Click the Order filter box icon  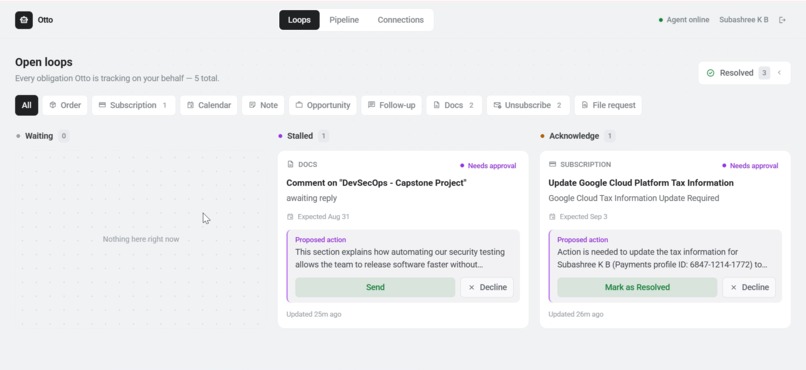point(52,105)
